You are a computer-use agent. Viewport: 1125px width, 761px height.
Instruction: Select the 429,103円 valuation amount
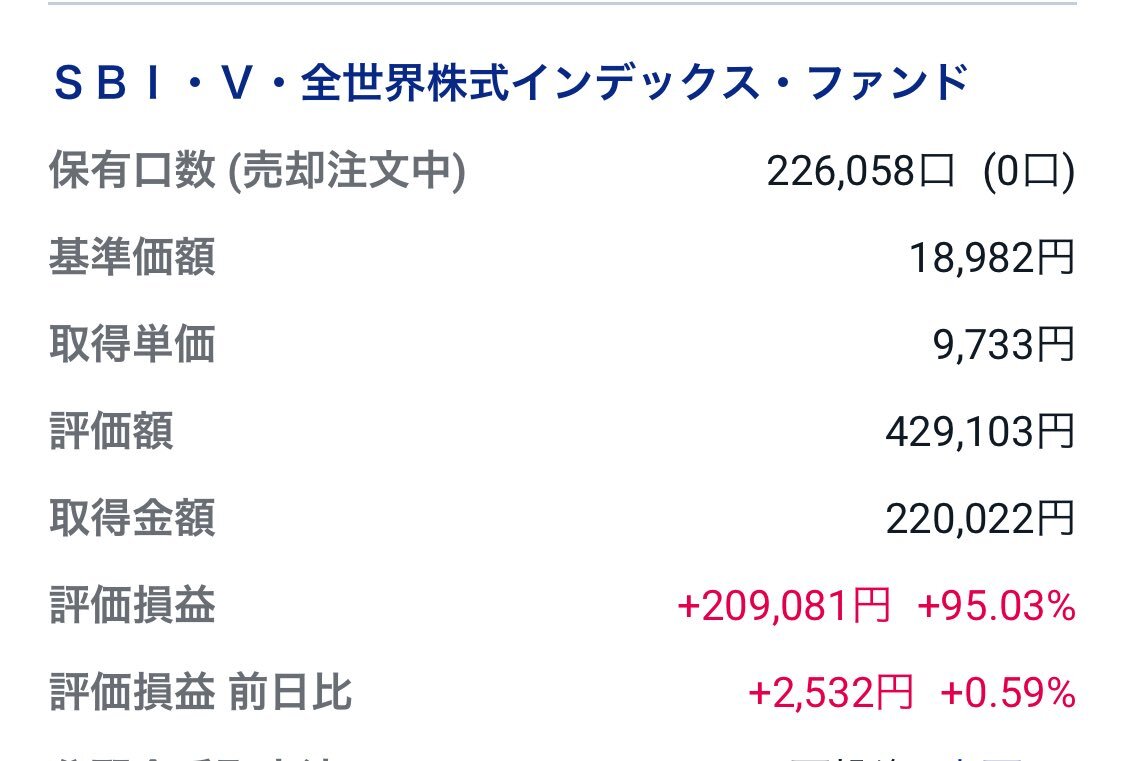point(980,432)
